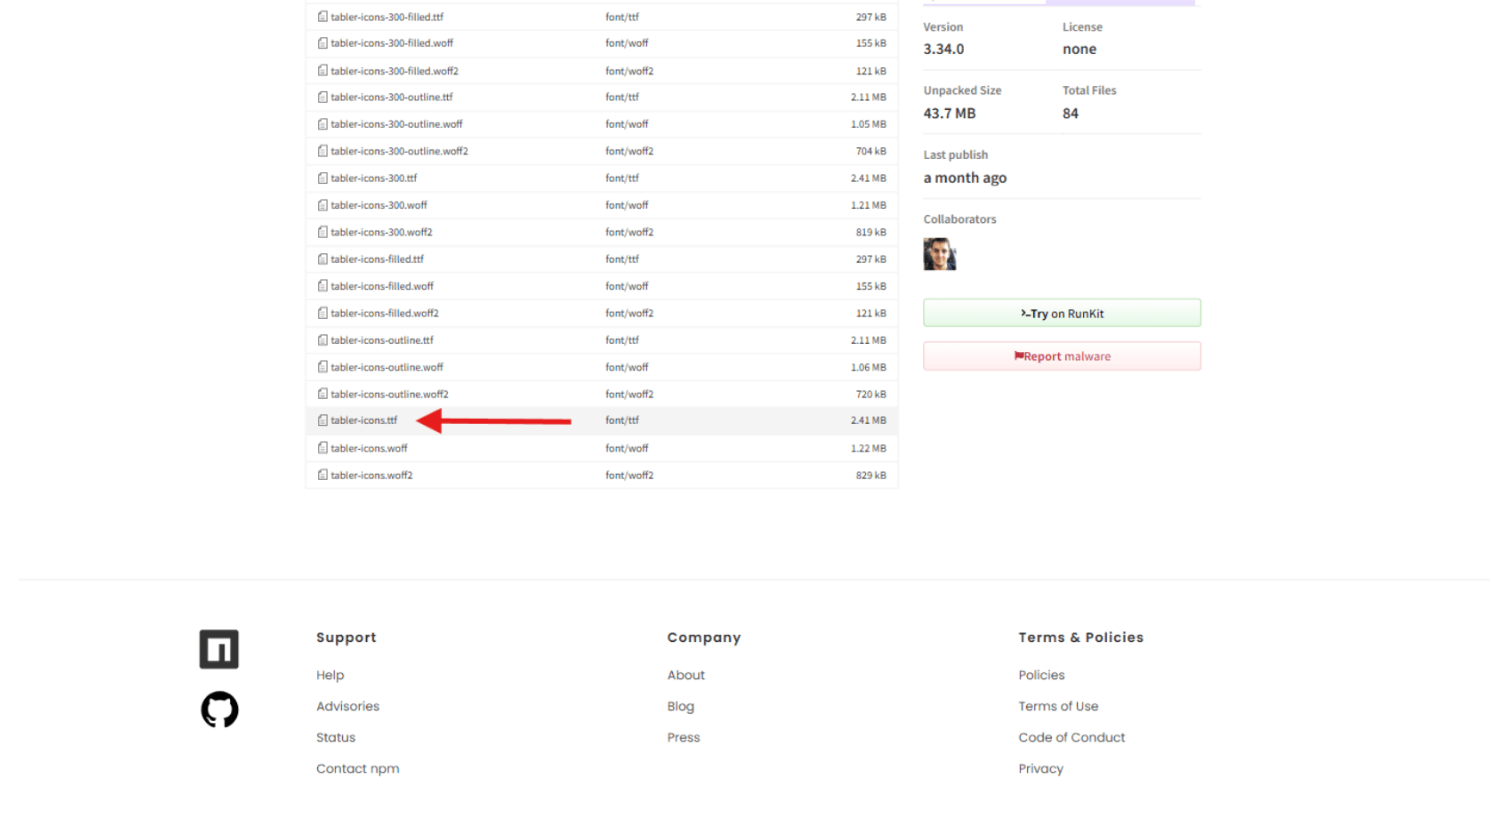Open the tabler-icons.woff file link
Viewport: 1490px width, 828px height.
[x=369, y=448]
